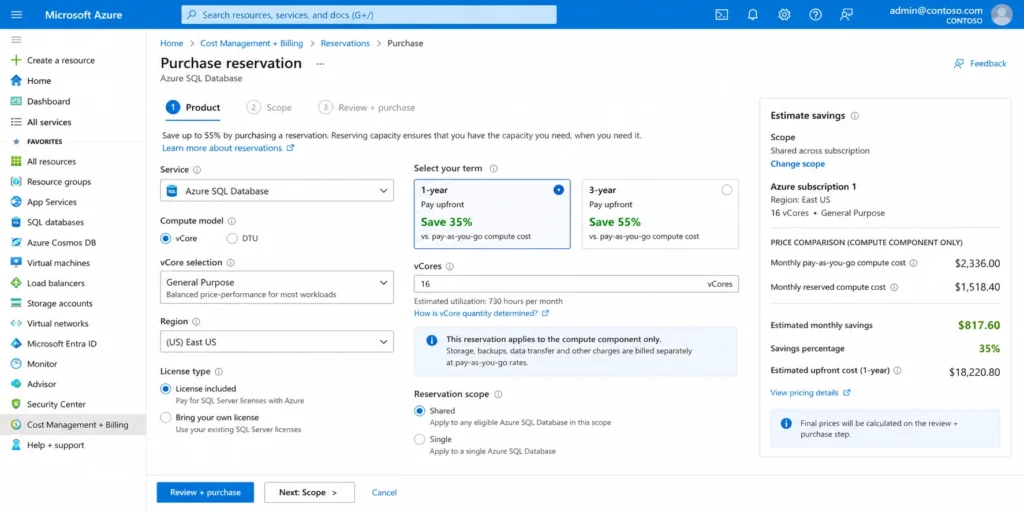Click the $18,220.80 upfront cost value
This screenshot has height=512, width=1024.
coord(974,372)
